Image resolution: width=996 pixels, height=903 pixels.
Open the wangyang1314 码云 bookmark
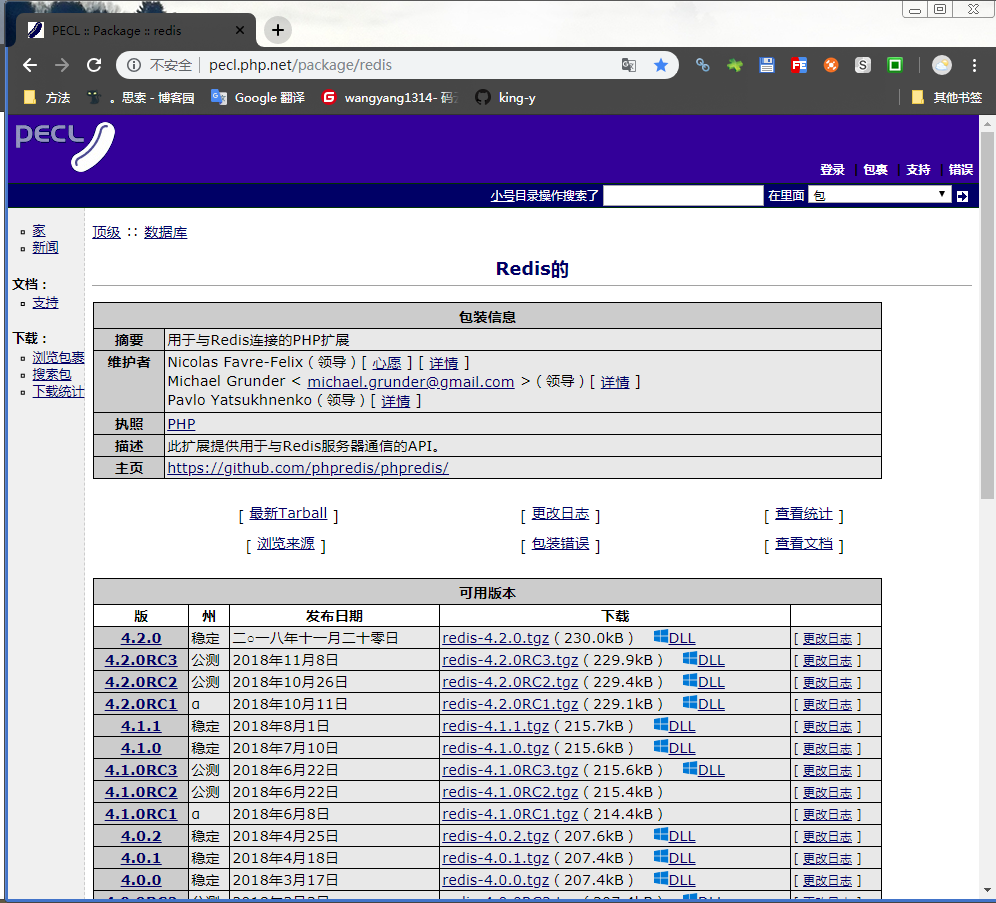pos(389,98)
